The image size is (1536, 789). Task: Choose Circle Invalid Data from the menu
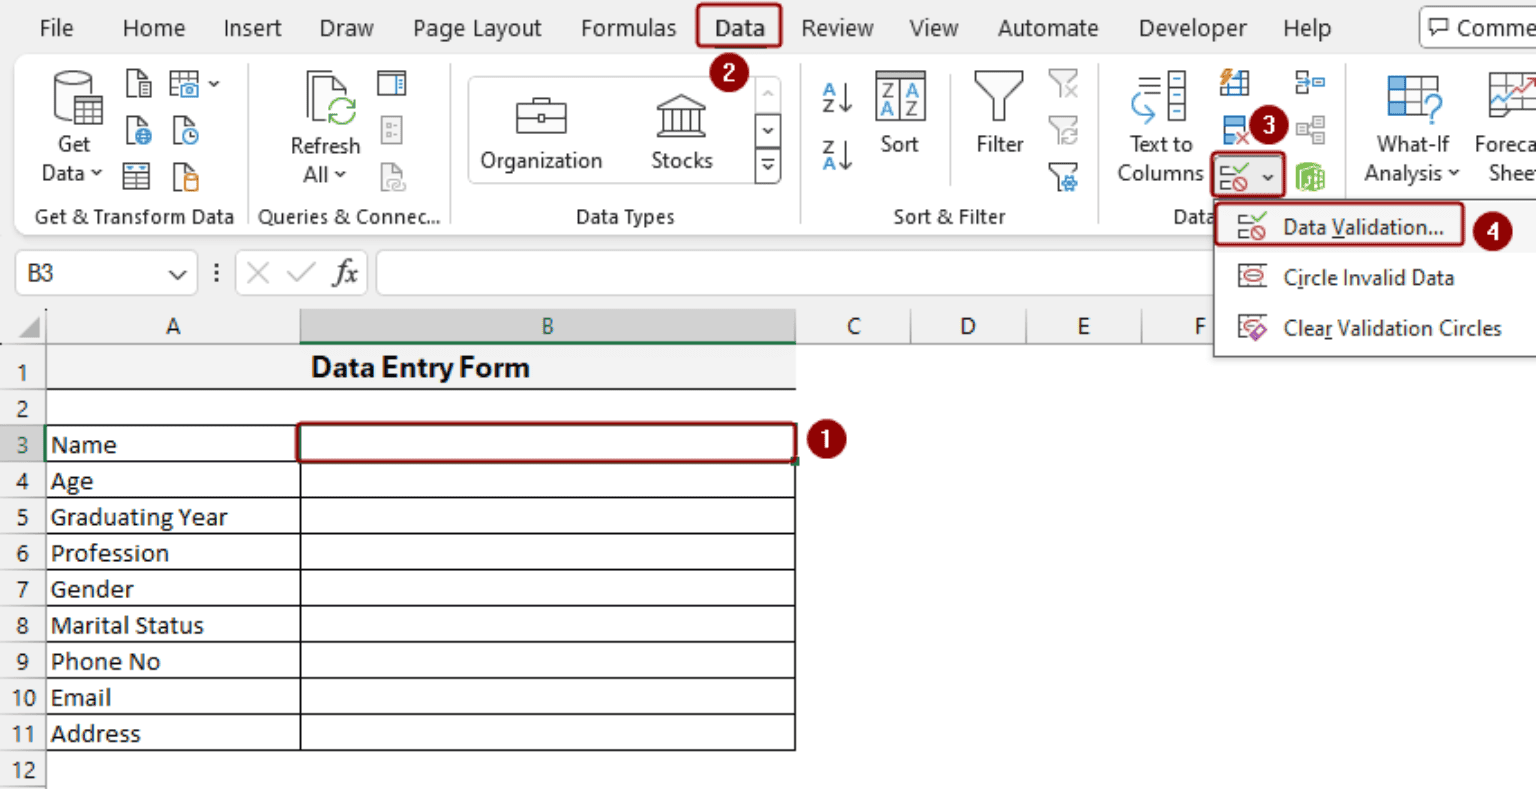(x=1368, y=277)
